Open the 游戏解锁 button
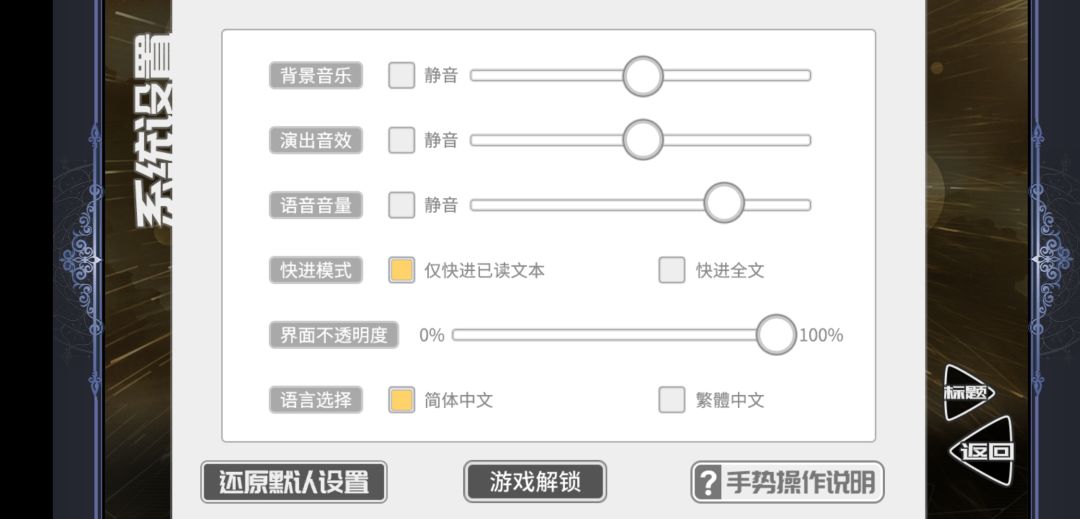The height and width of the screenshot is (519, 1080). 535,482
